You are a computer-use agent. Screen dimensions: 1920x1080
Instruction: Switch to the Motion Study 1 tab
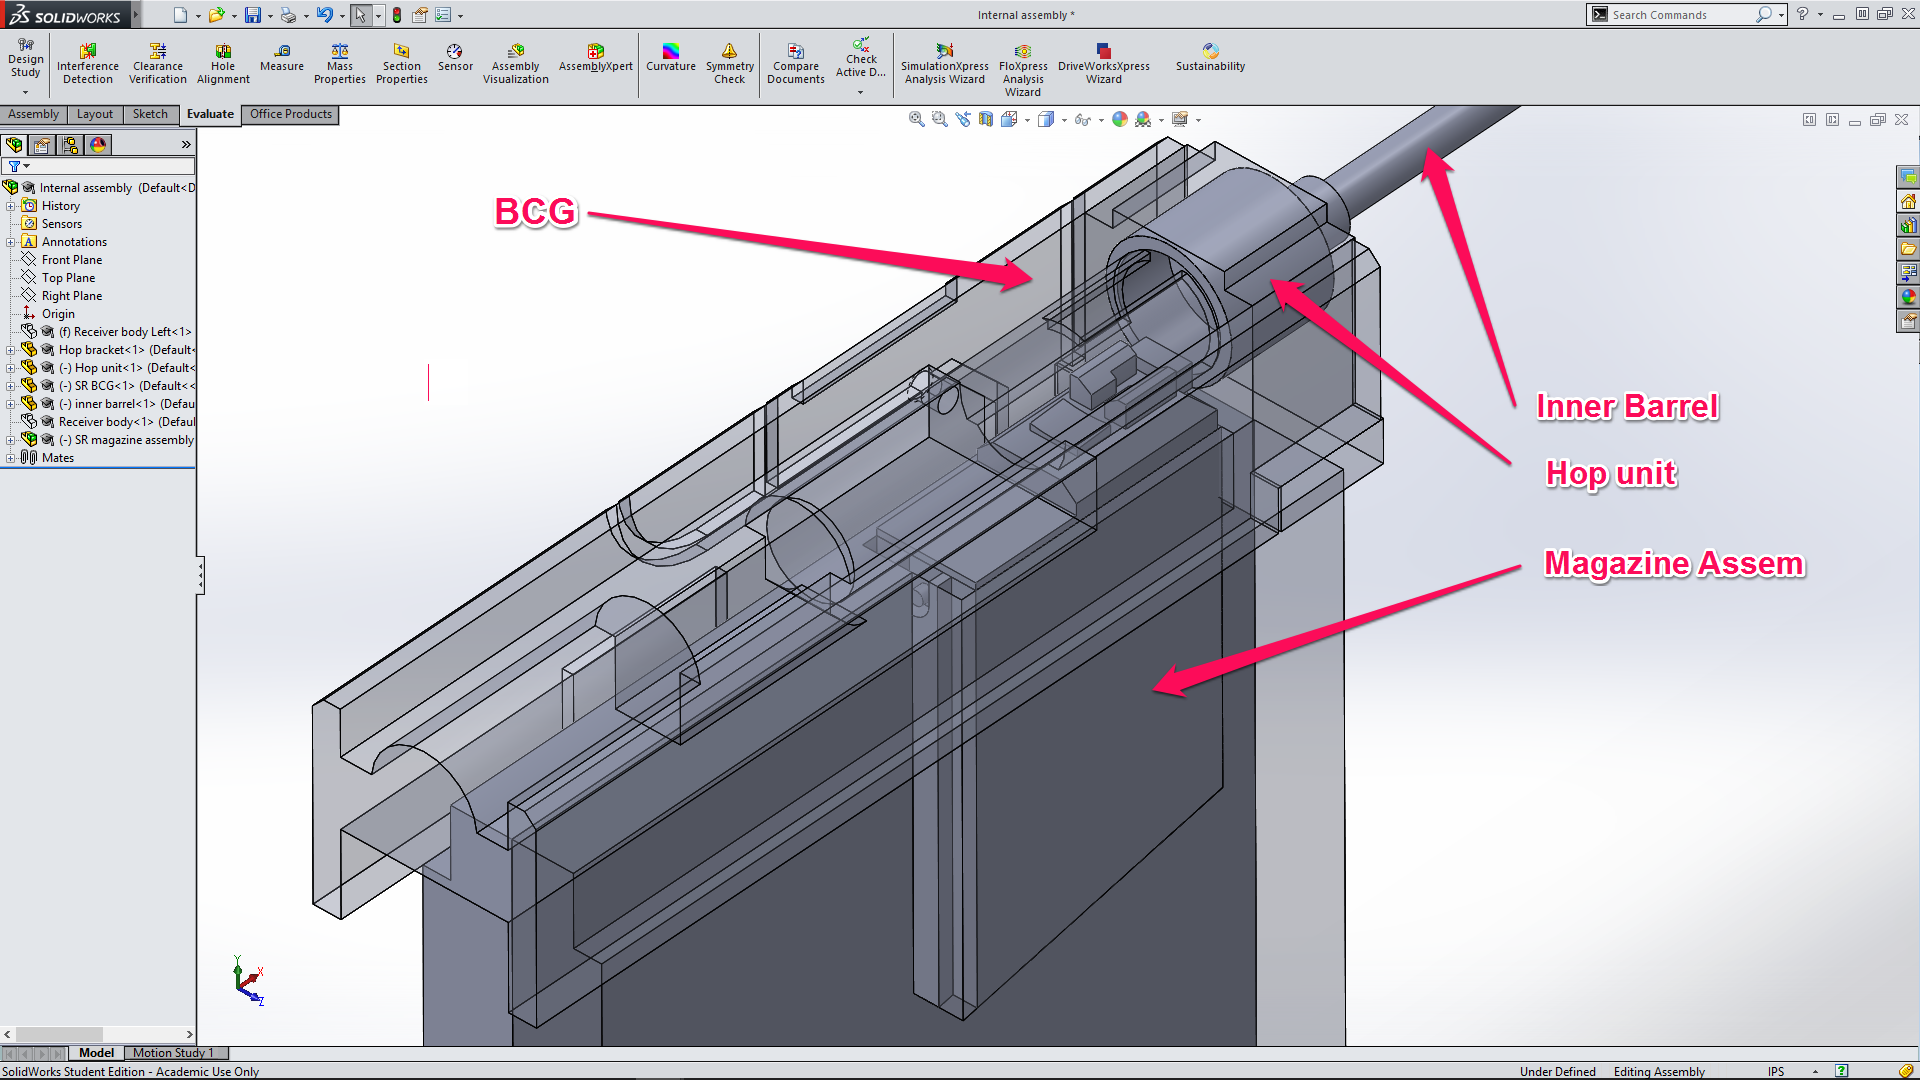tap(172, 1053)
